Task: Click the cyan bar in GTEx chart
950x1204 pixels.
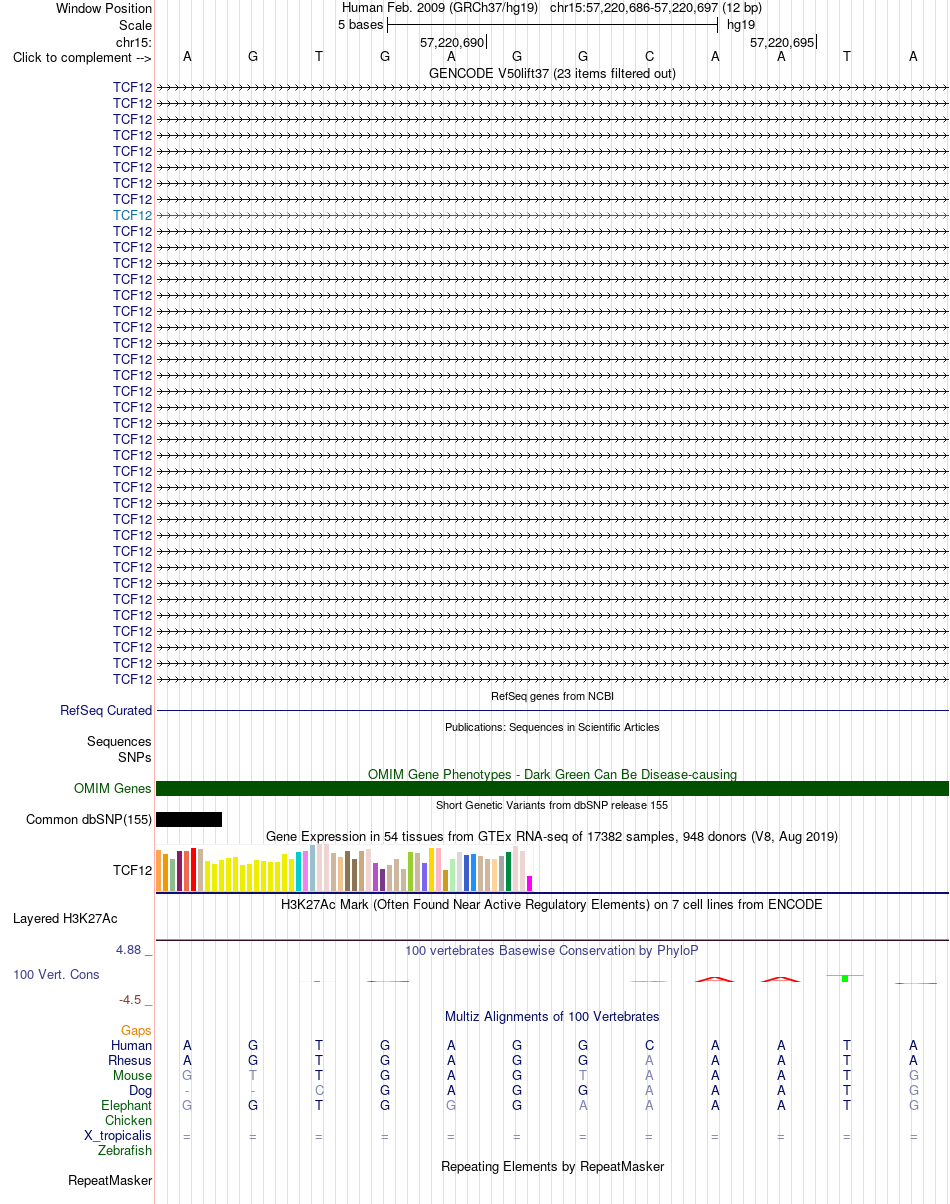Action: click(x=299, y=871)
